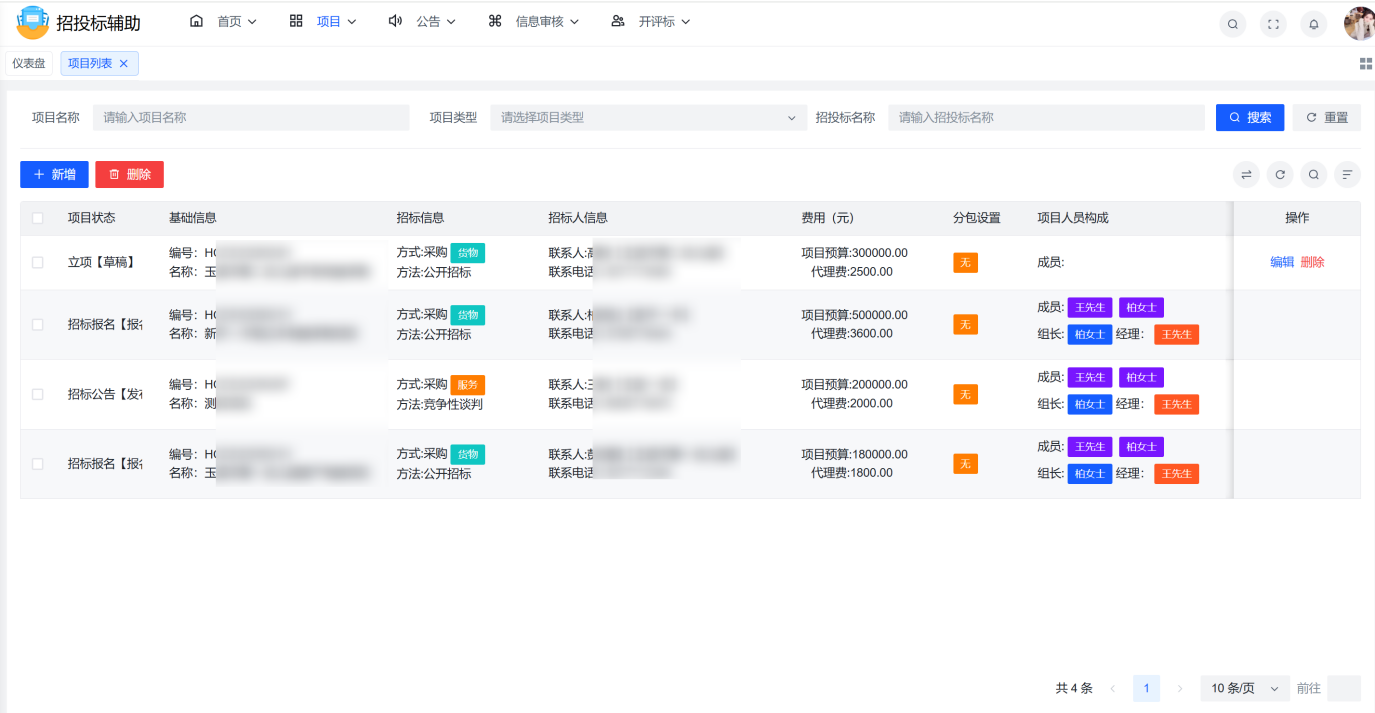This screenshot has width=1375, height=713.
Task: Select all projects with the header checkbox
Action: click(x=38, y=217)
